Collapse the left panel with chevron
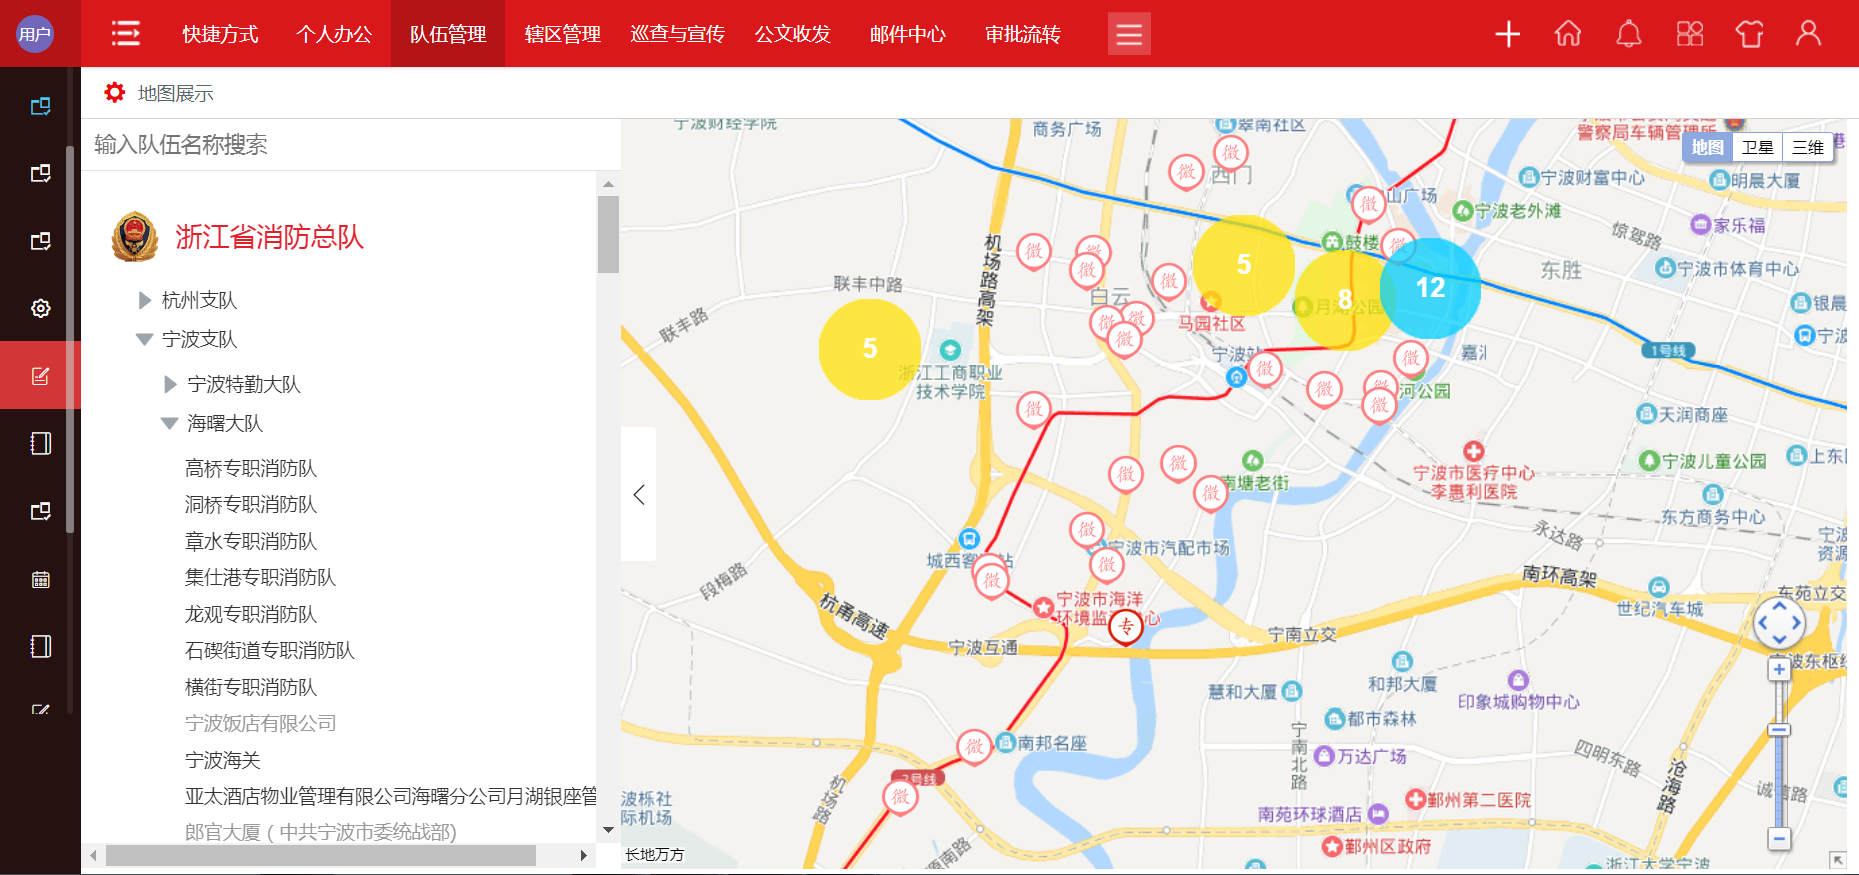Screen dimensions: 1859x875 (x=639, y=494)
